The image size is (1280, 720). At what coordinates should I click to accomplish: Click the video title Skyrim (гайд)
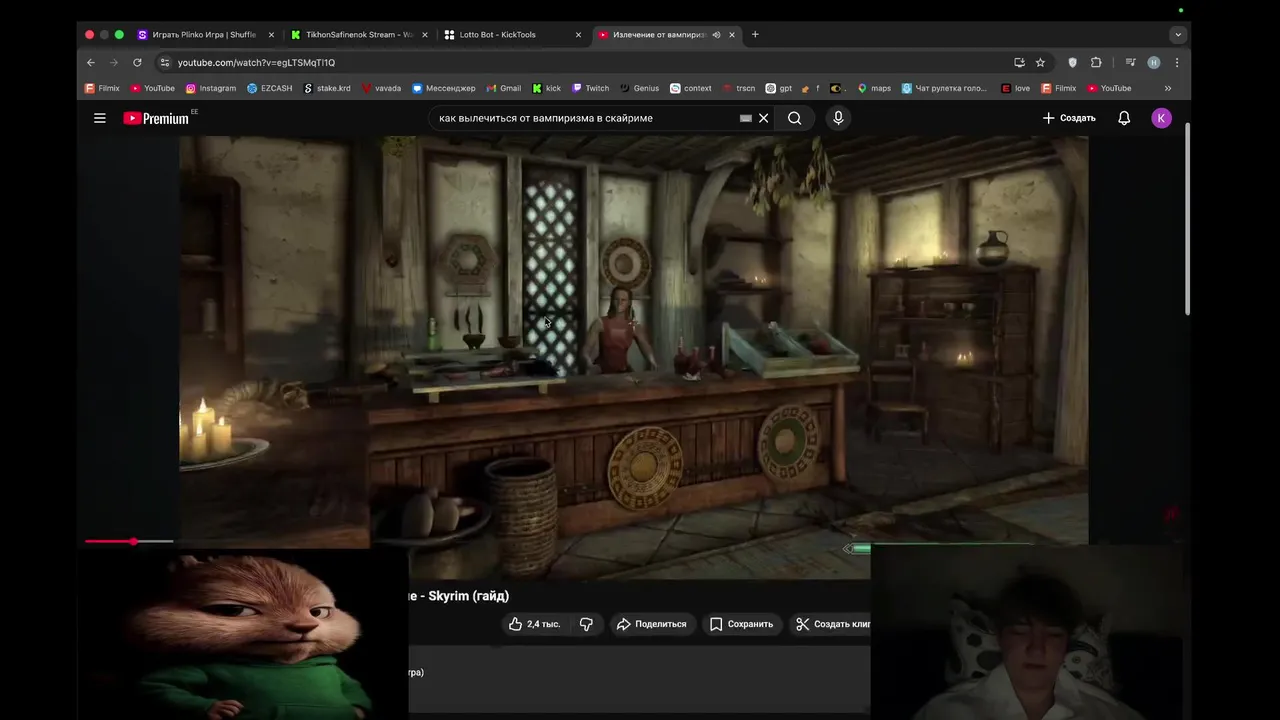pyautogui.click(x=460, y=596)
